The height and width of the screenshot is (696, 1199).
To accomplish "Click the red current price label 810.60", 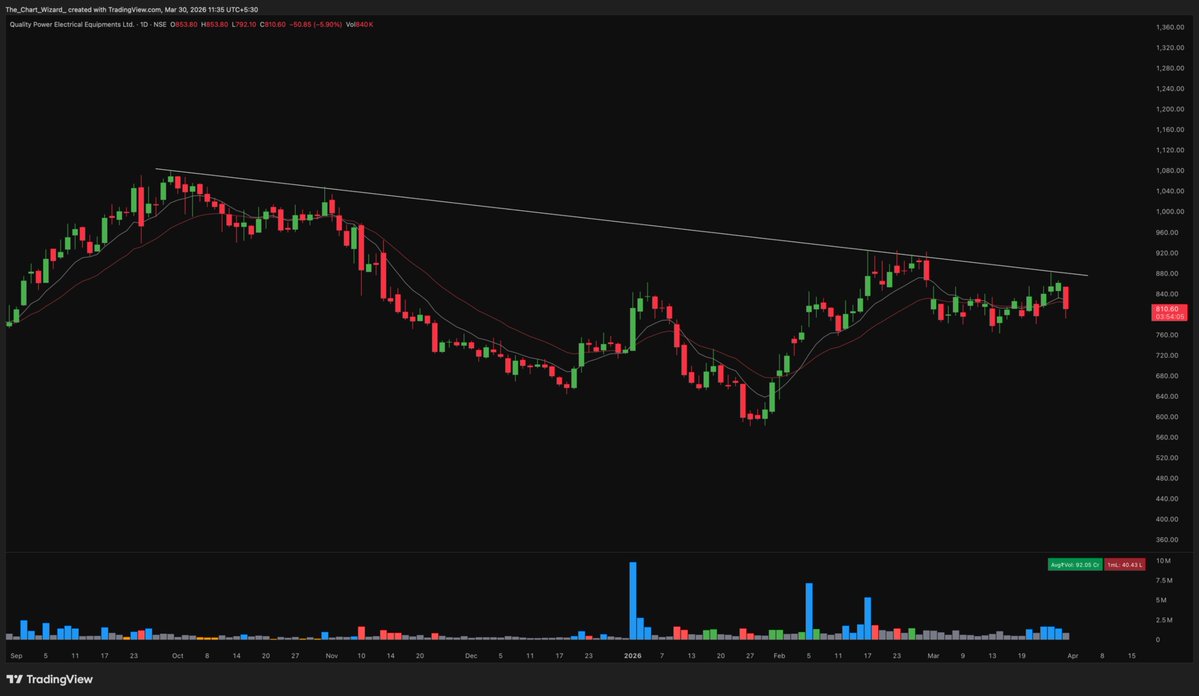I will [1169, 312].
